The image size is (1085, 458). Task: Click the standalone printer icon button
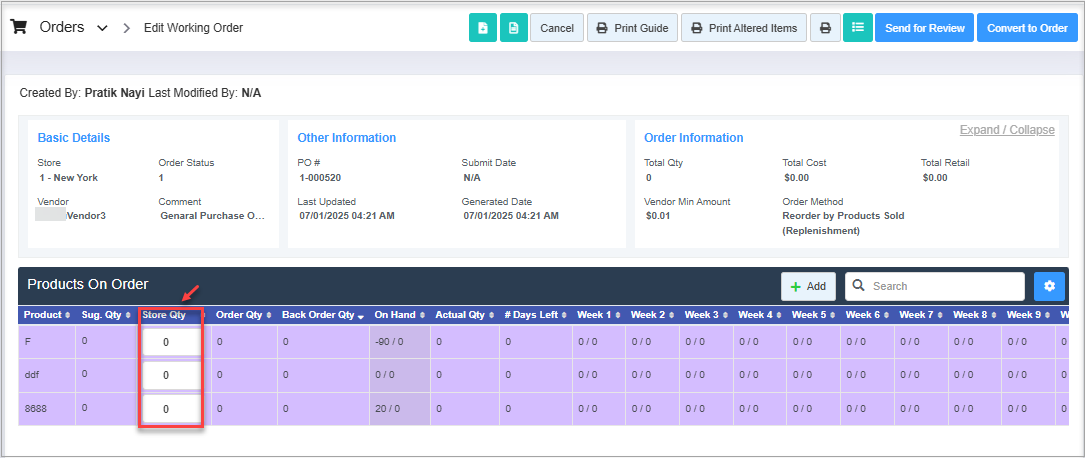coord(825,28)
